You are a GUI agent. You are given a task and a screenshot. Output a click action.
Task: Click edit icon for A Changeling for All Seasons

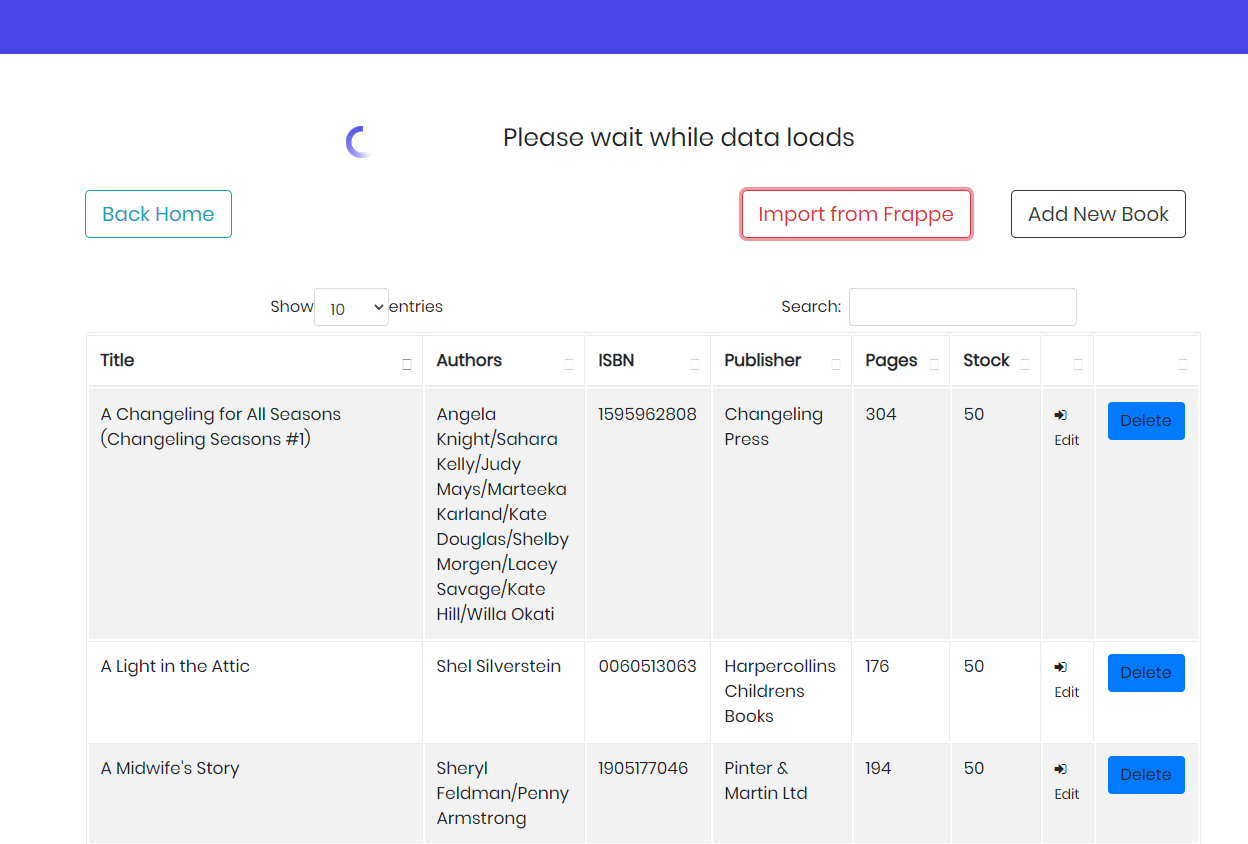(x=1061, y=415)
